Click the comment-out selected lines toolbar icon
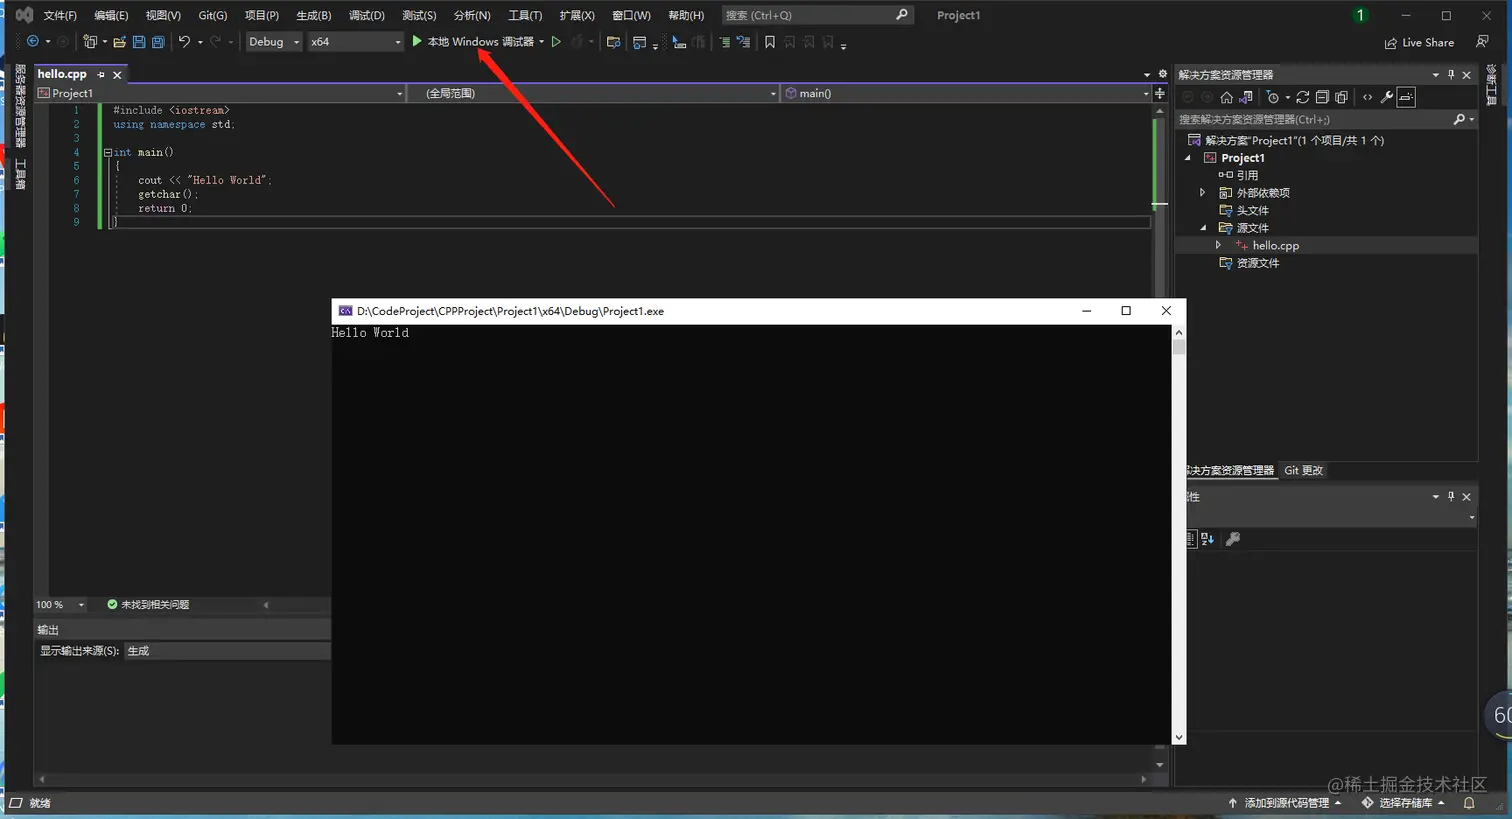Image resolution: width=1512 pixels, height=819 pixels. tap(725, 42)
